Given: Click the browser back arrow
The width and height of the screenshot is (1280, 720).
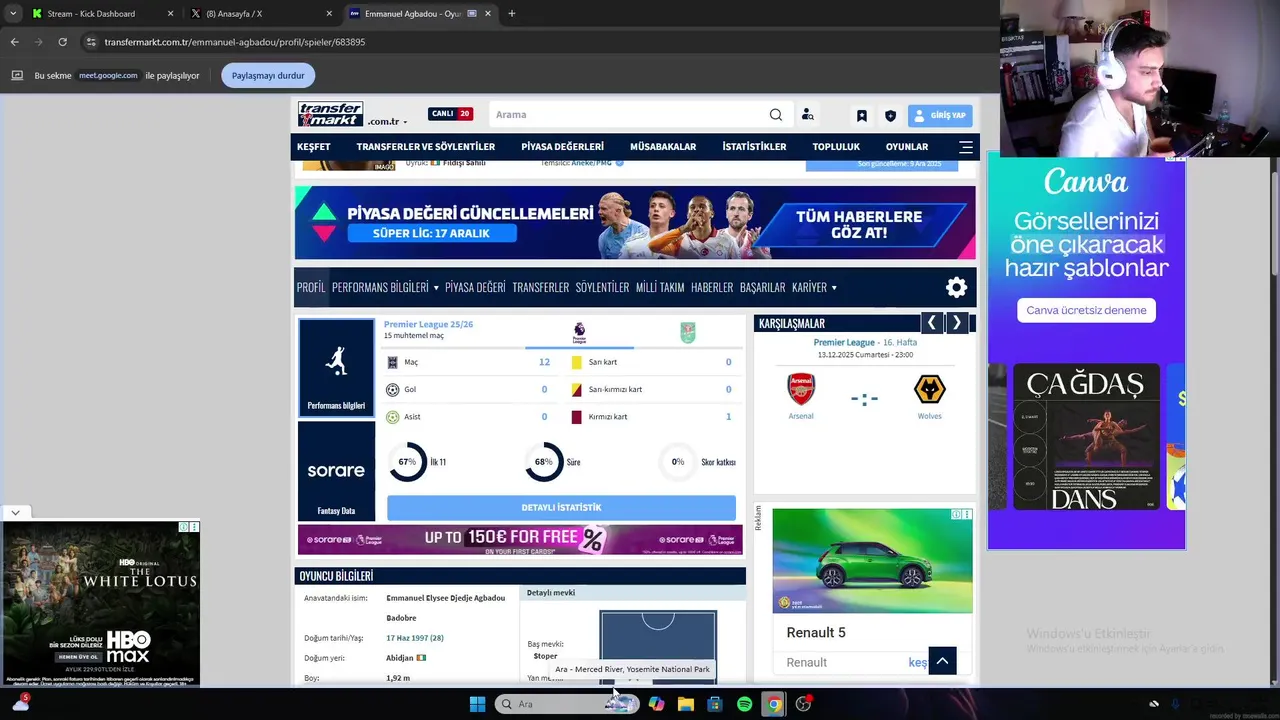Looking at the screenshot, I should pyautogui.click(x=14, y=42).
